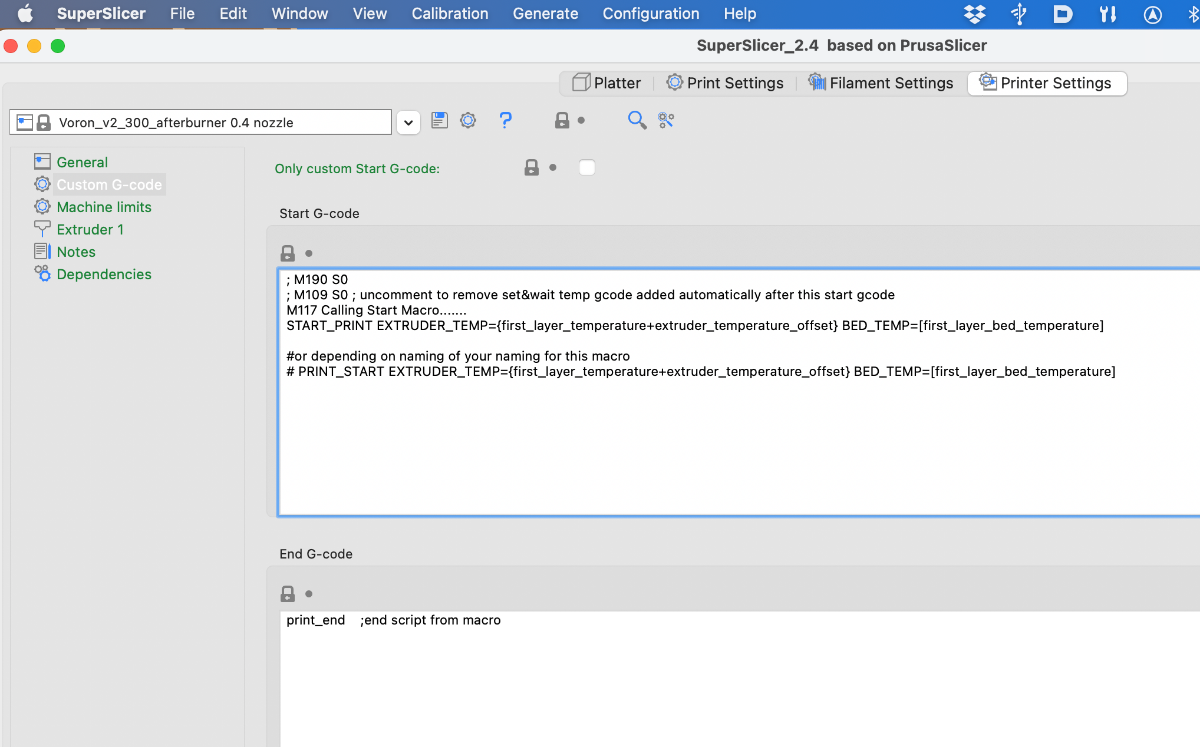Click the compare presets icon

[666, 120]
